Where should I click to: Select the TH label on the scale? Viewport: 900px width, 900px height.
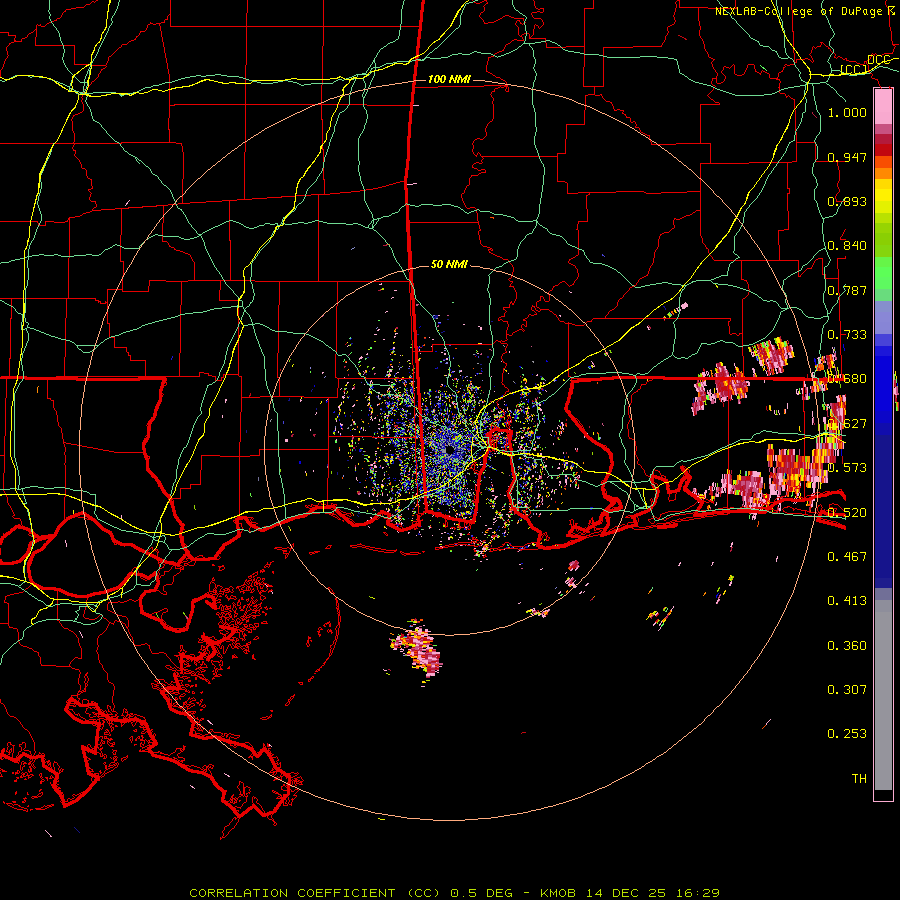859,779
